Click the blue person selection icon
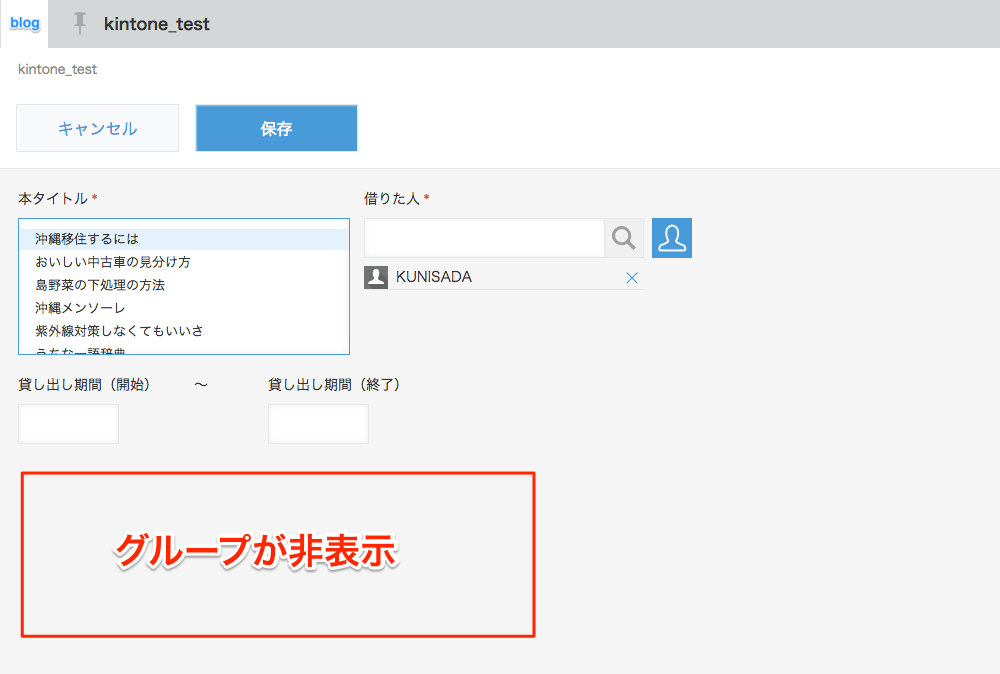1000x674 pixels. point(671,238)
